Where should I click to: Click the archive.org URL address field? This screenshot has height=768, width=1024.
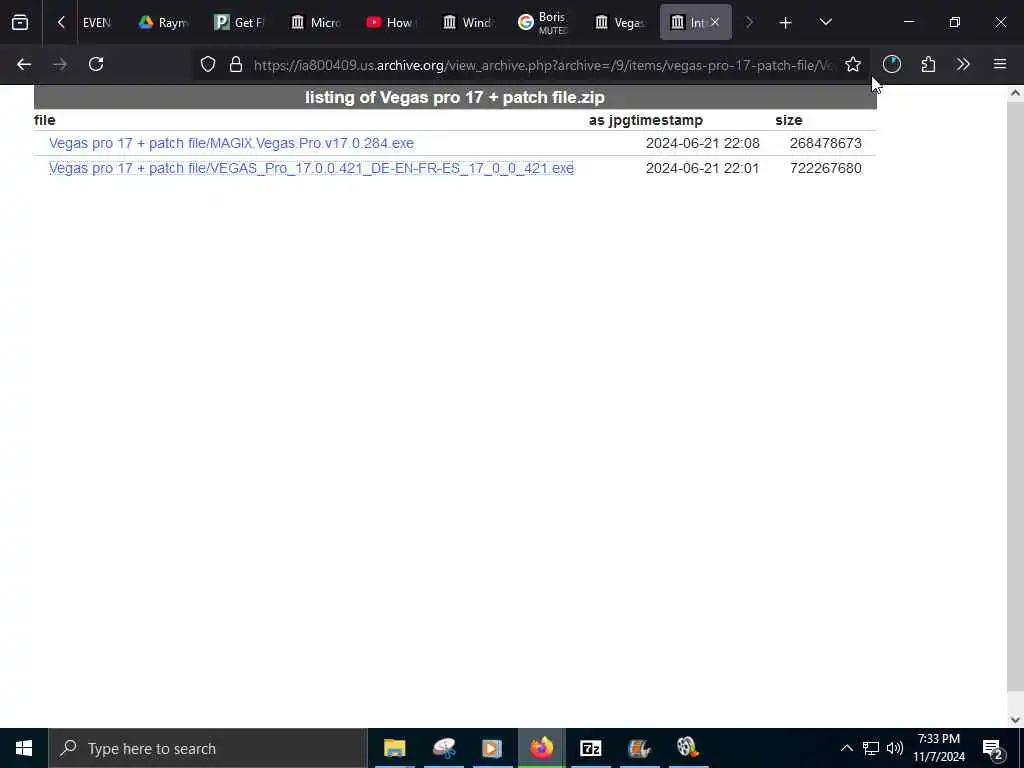543,65
